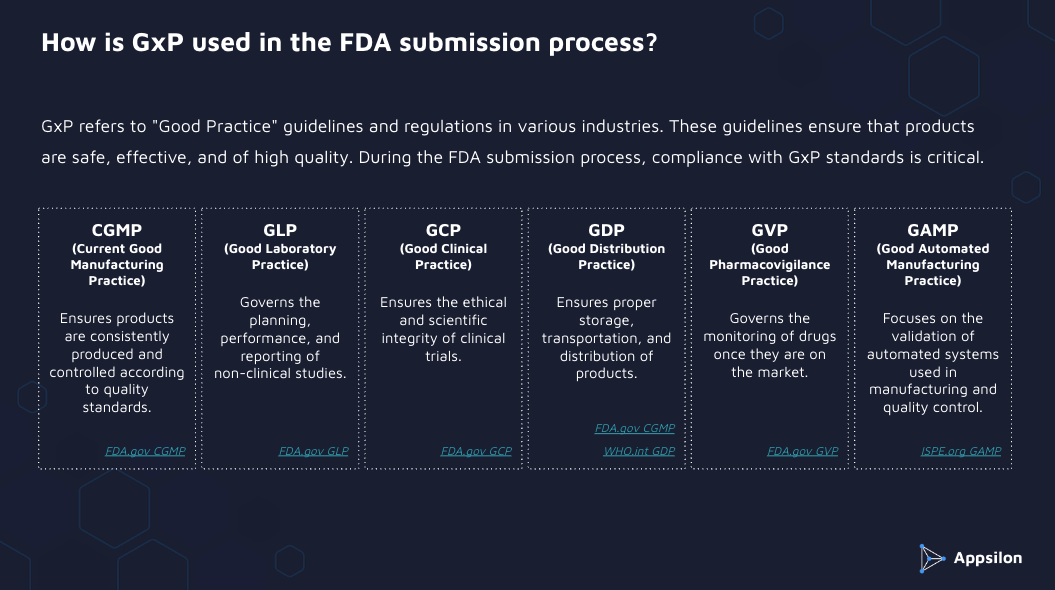Follow the FDA.gov GCP link
This screenshot has width=1055, height=590.
pyautogui.click(x=476, y=451)
